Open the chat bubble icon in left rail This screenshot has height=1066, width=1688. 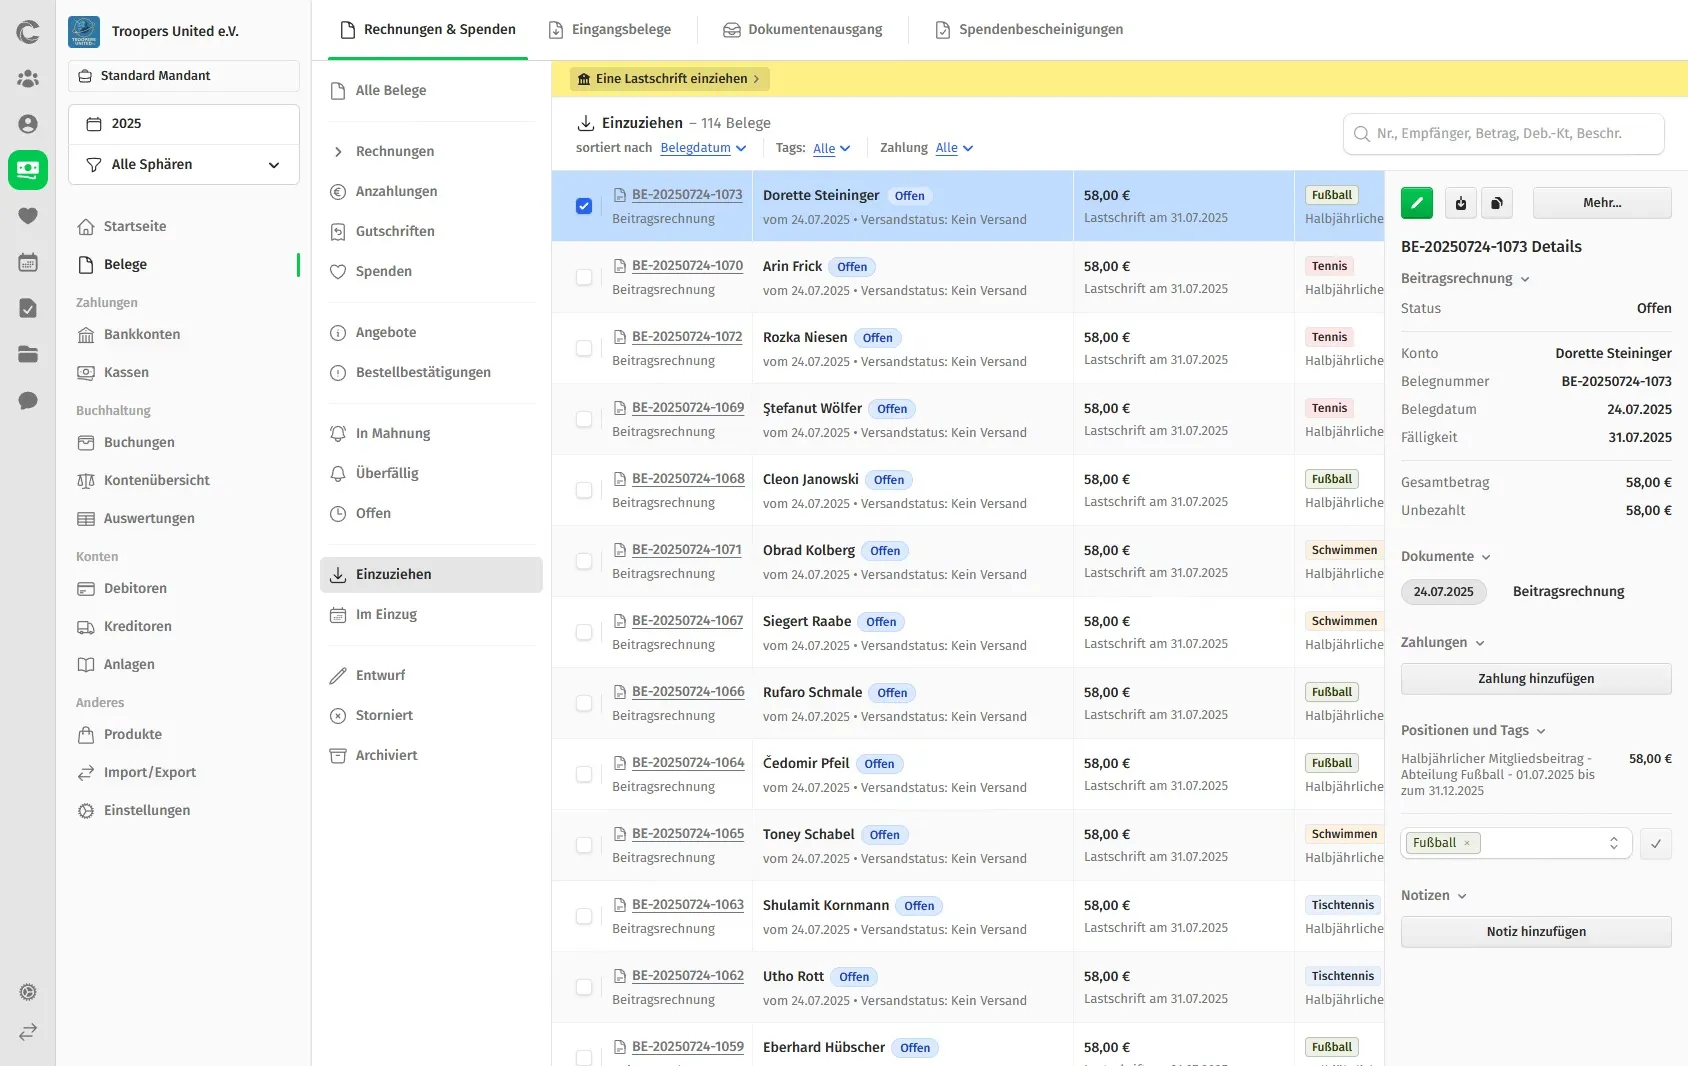click(28, 401)
